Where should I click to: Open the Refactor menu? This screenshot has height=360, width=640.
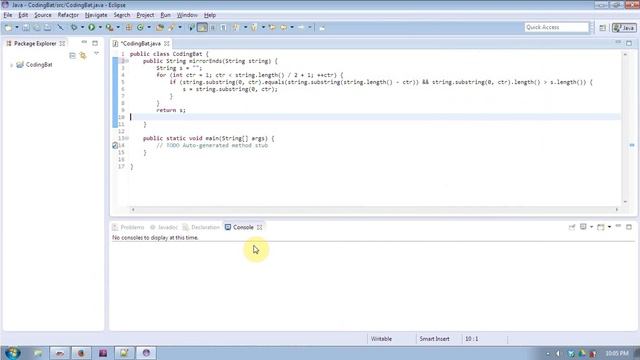tap(68, 15)
